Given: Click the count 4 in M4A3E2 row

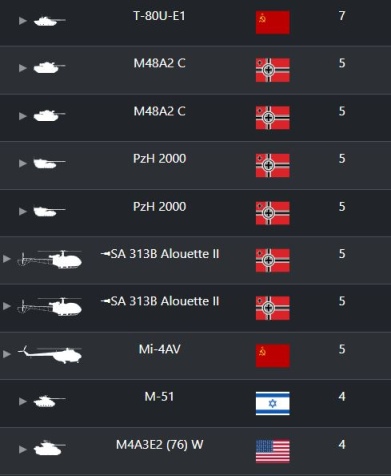Looking at the screenshot, I should 342,445.
